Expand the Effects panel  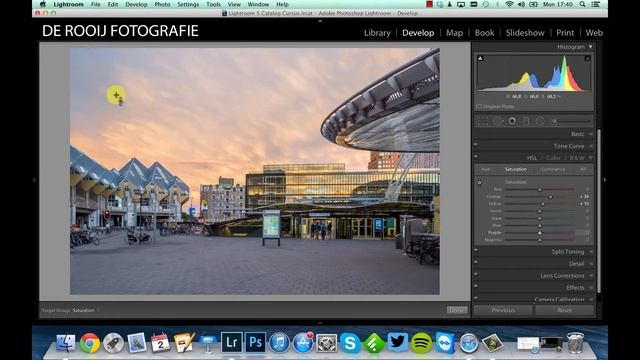pos(591,288)
